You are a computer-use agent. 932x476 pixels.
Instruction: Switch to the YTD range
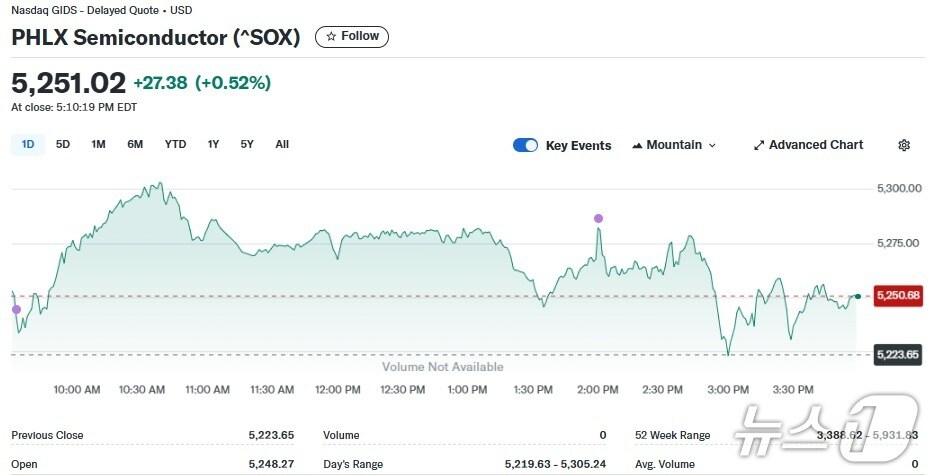[x=175, y=144]
